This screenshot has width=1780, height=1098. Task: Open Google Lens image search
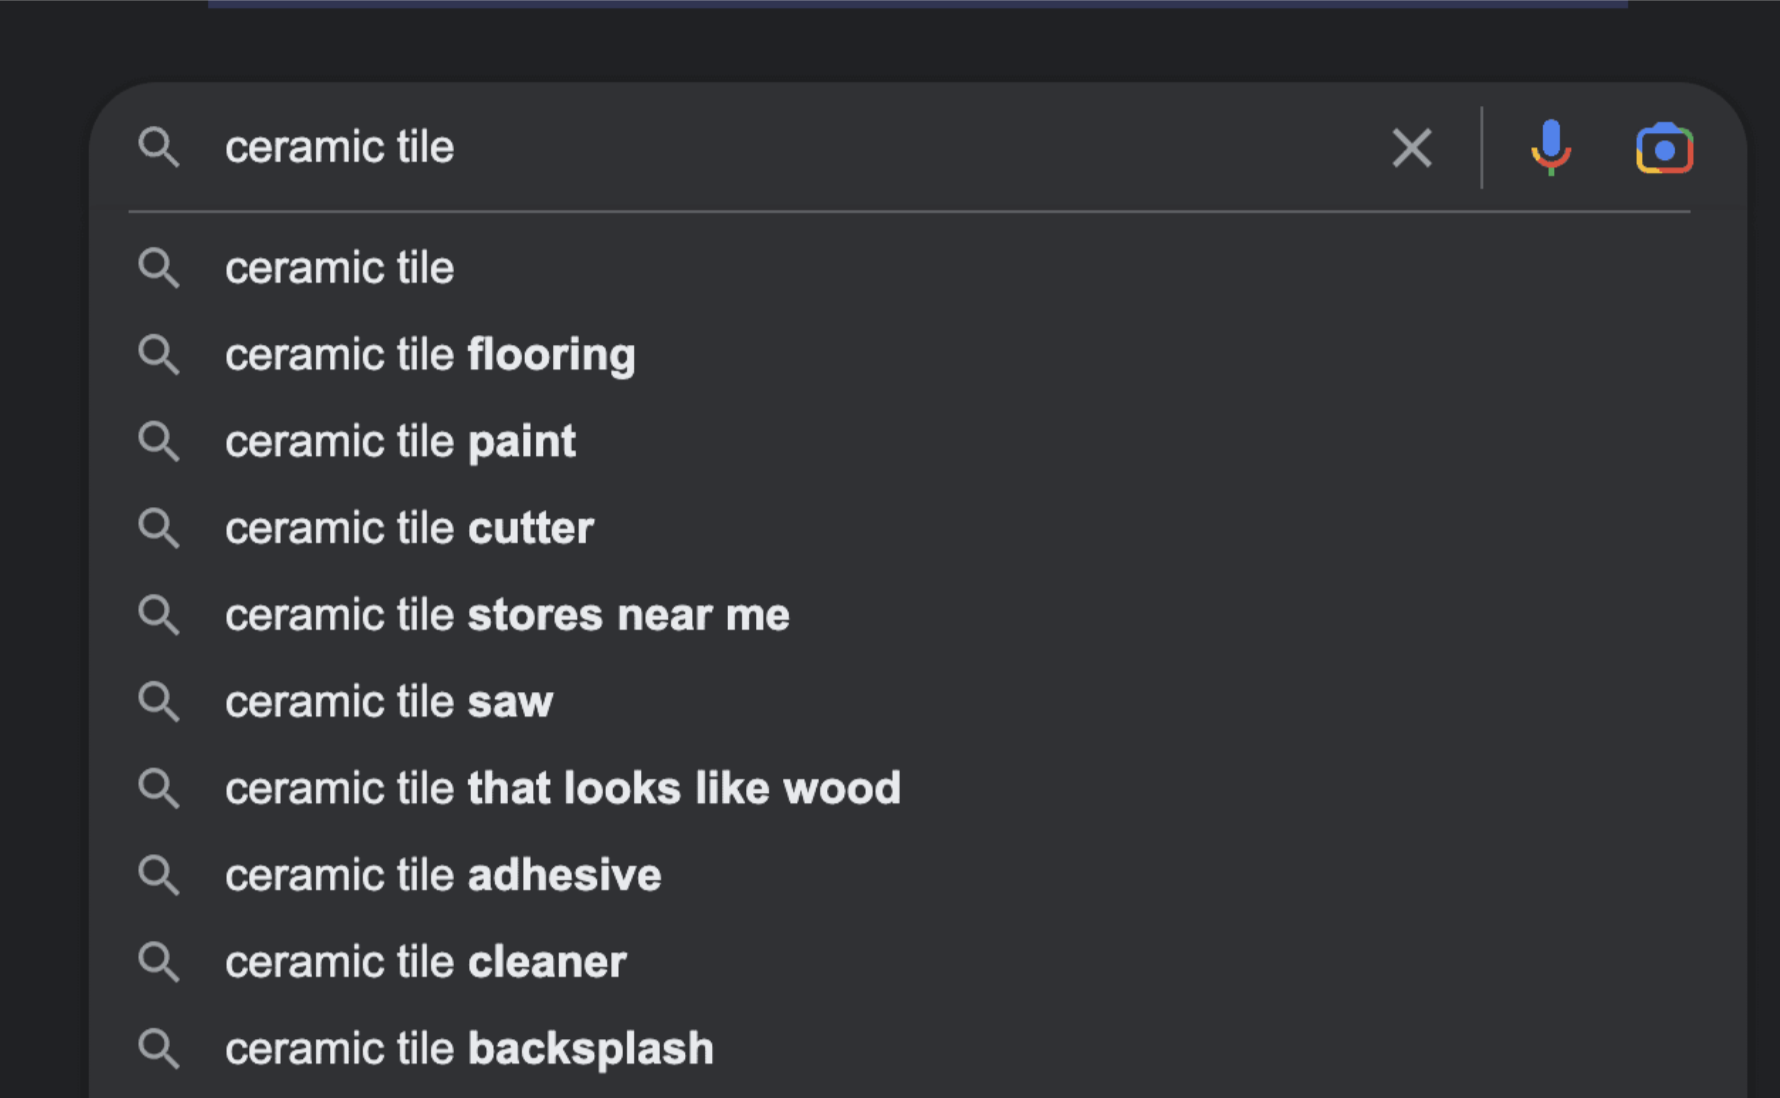click(x=1663, y=149)
